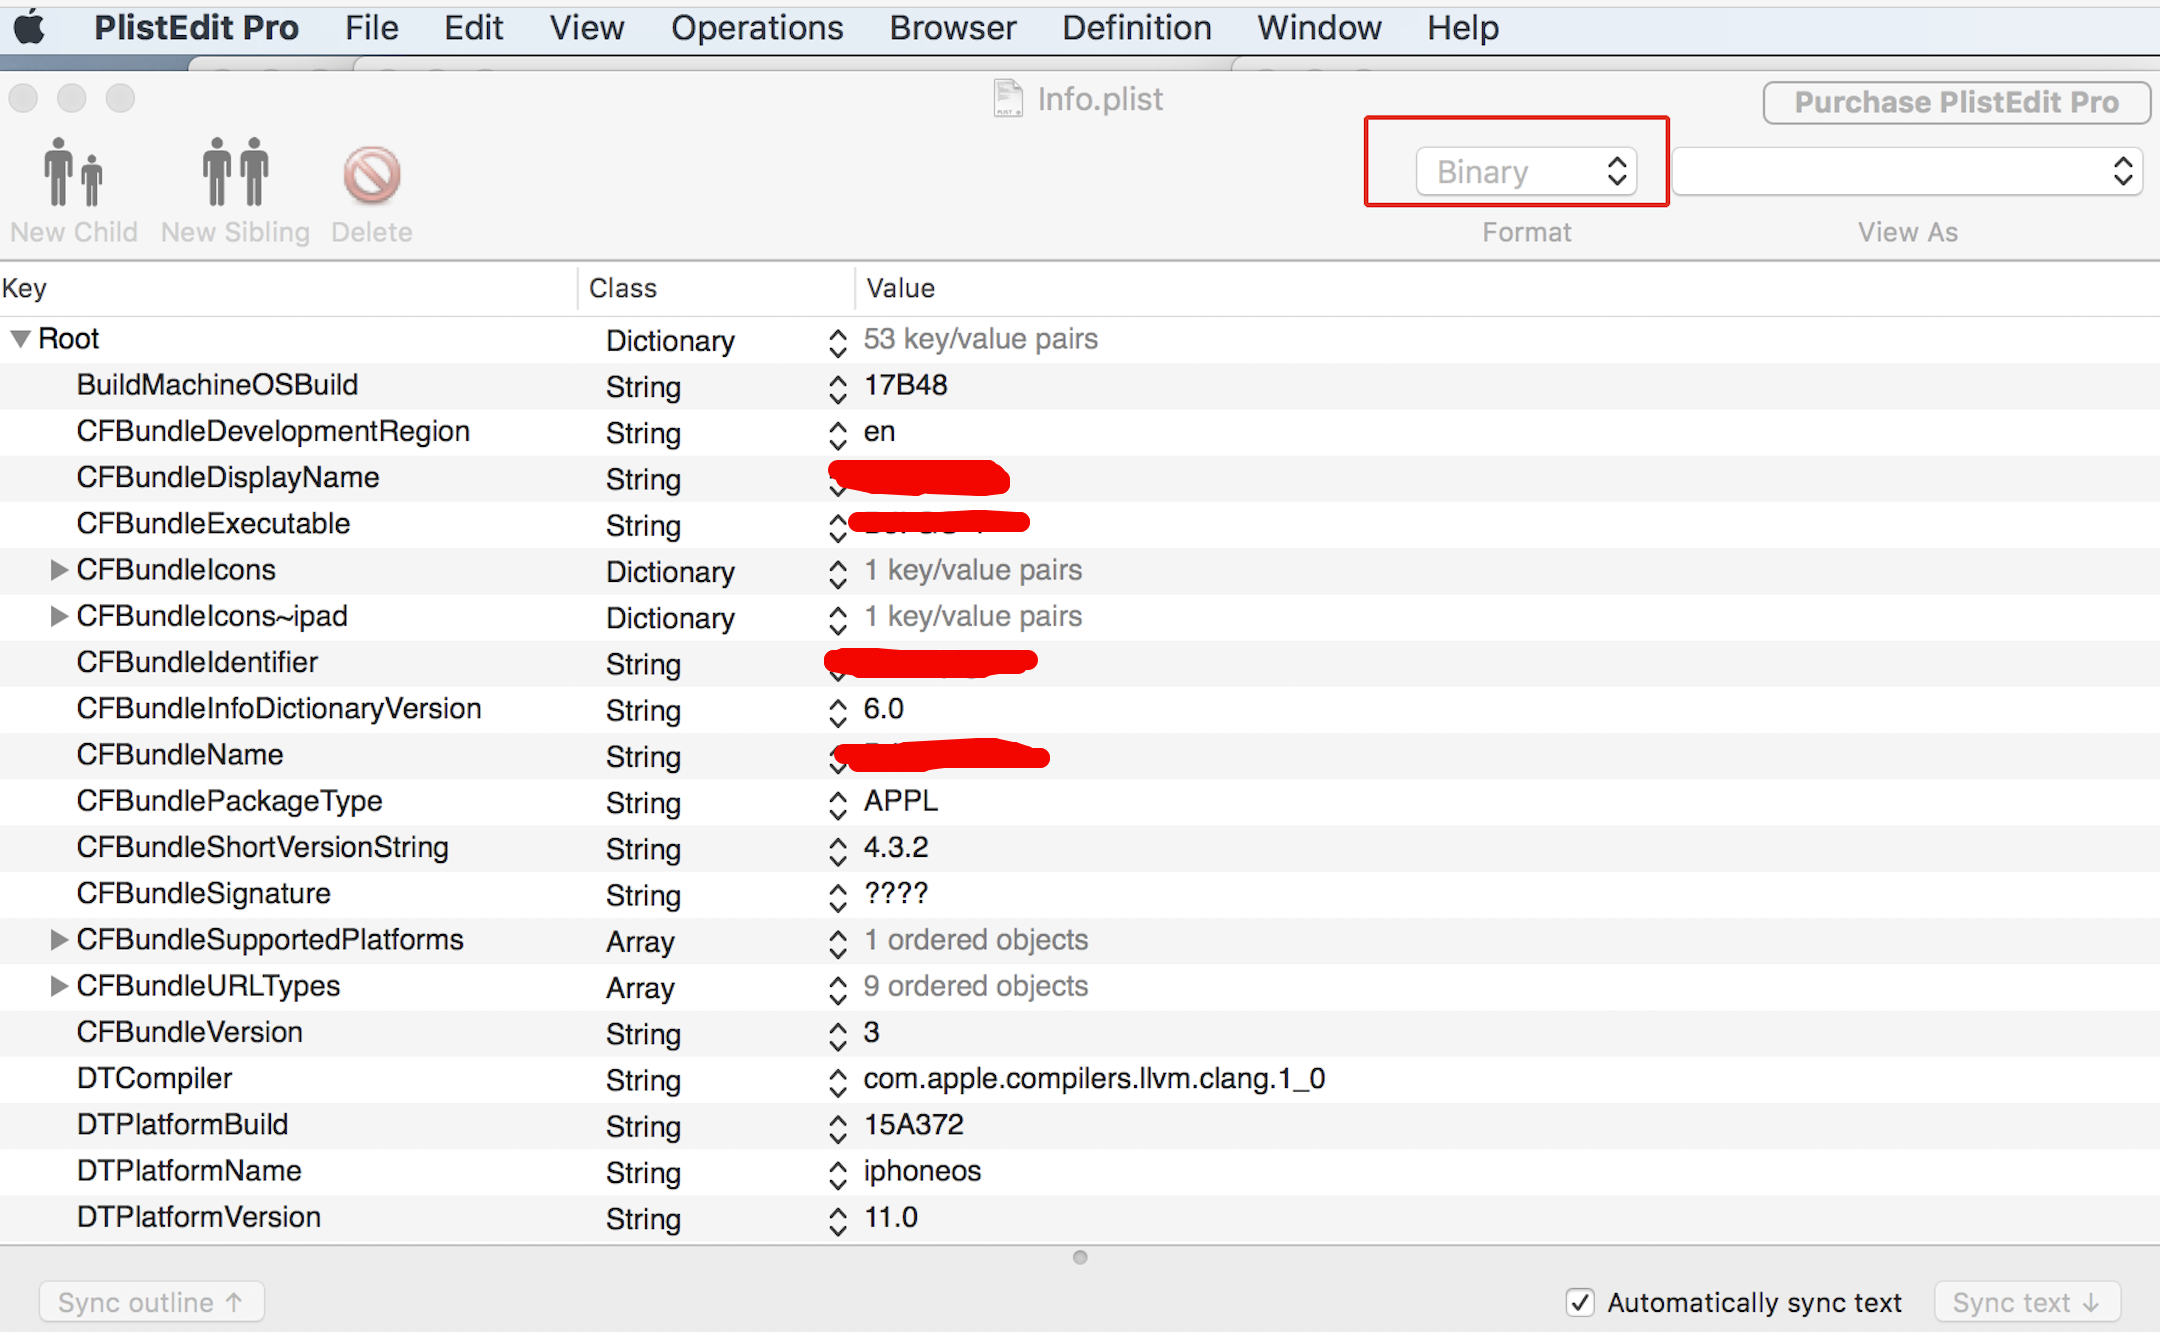Click the Sync outline button

coord(151,1302)
